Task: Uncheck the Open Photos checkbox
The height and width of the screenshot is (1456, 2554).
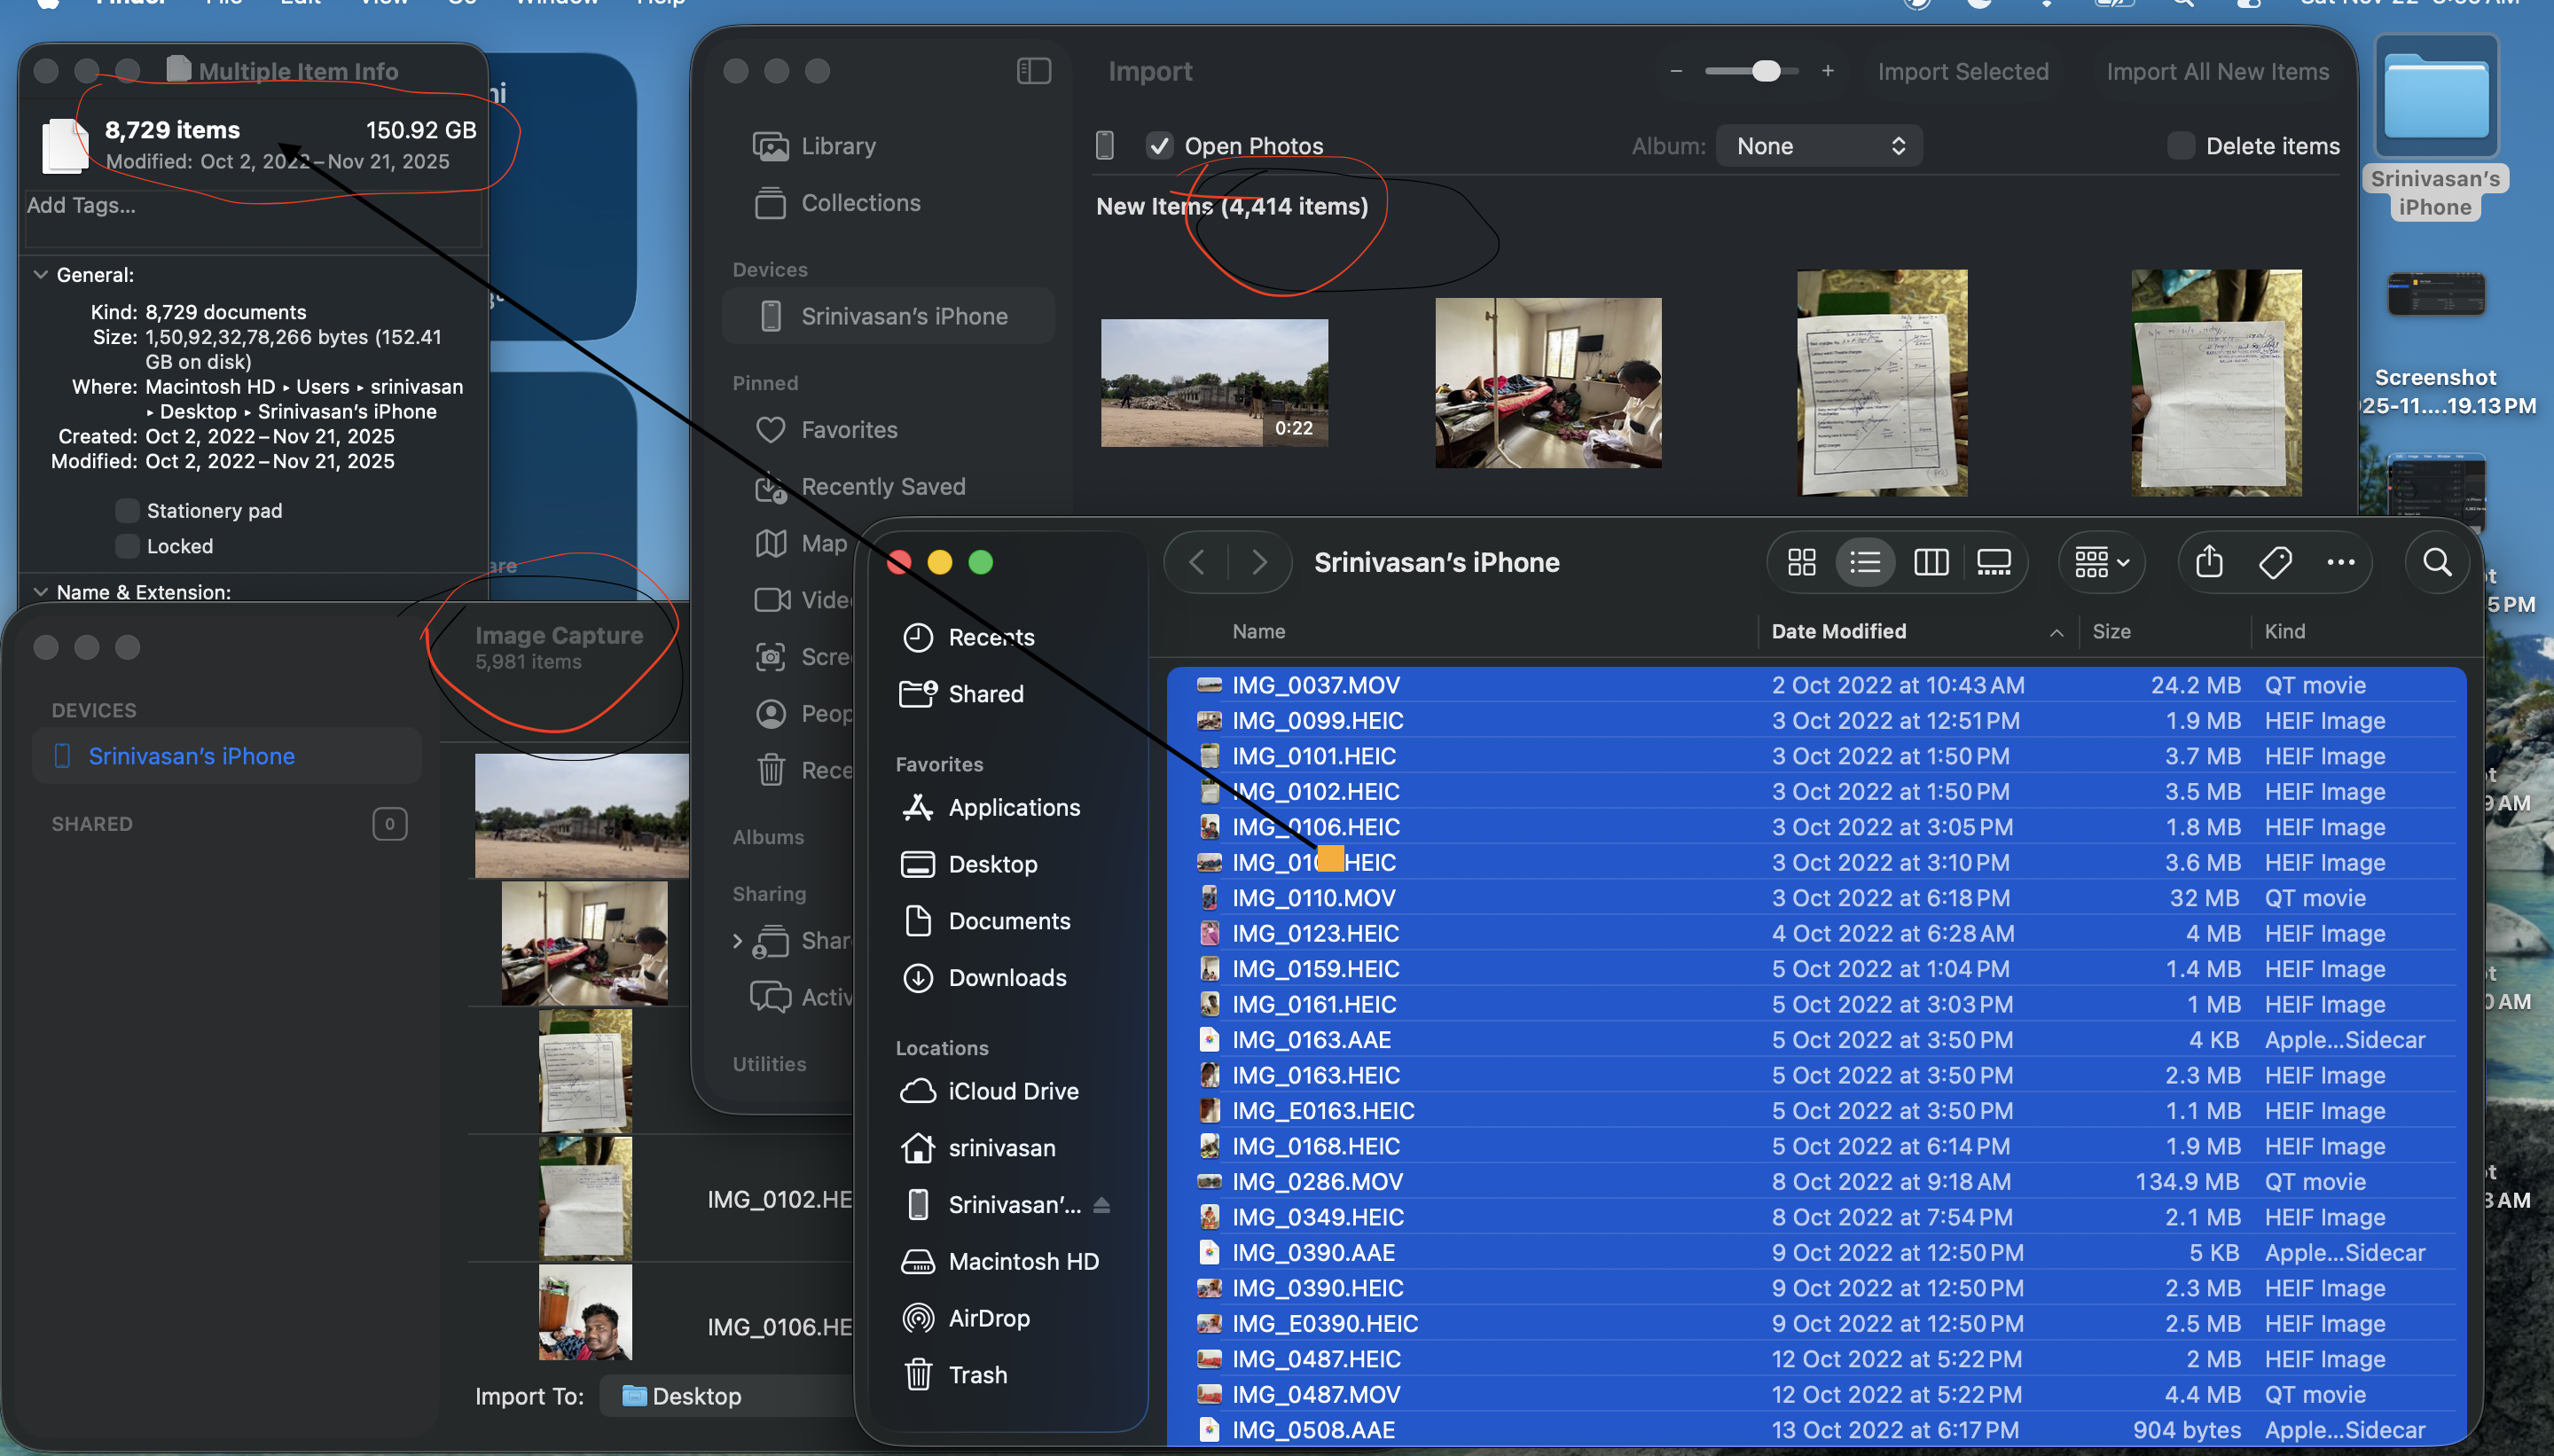Action: 1159,146
